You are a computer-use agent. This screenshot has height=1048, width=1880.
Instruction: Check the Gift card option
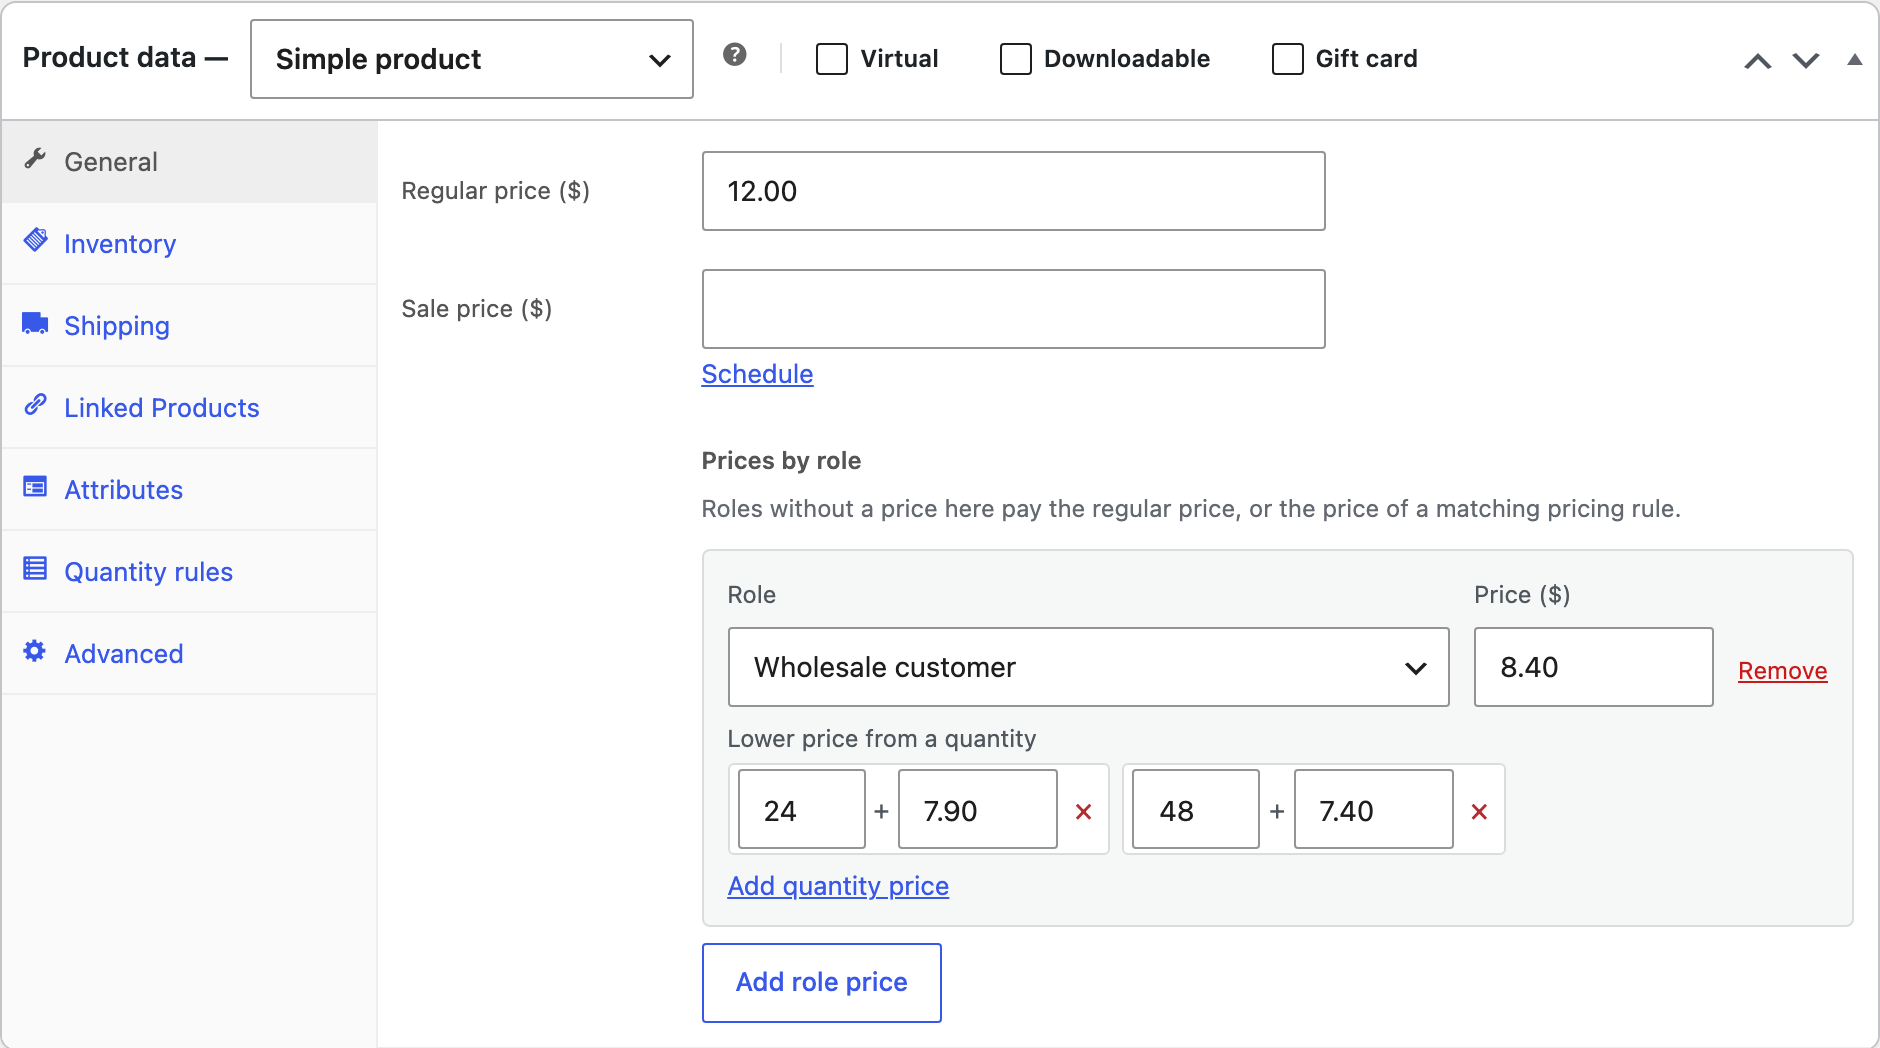1288,59
